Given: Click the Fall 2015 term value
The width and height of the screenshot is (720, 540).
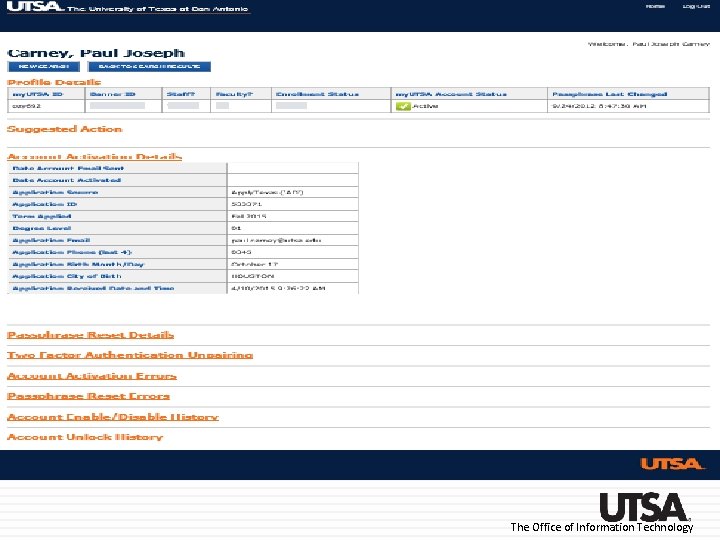Looking at the screenshot, I should pos(249,216).
